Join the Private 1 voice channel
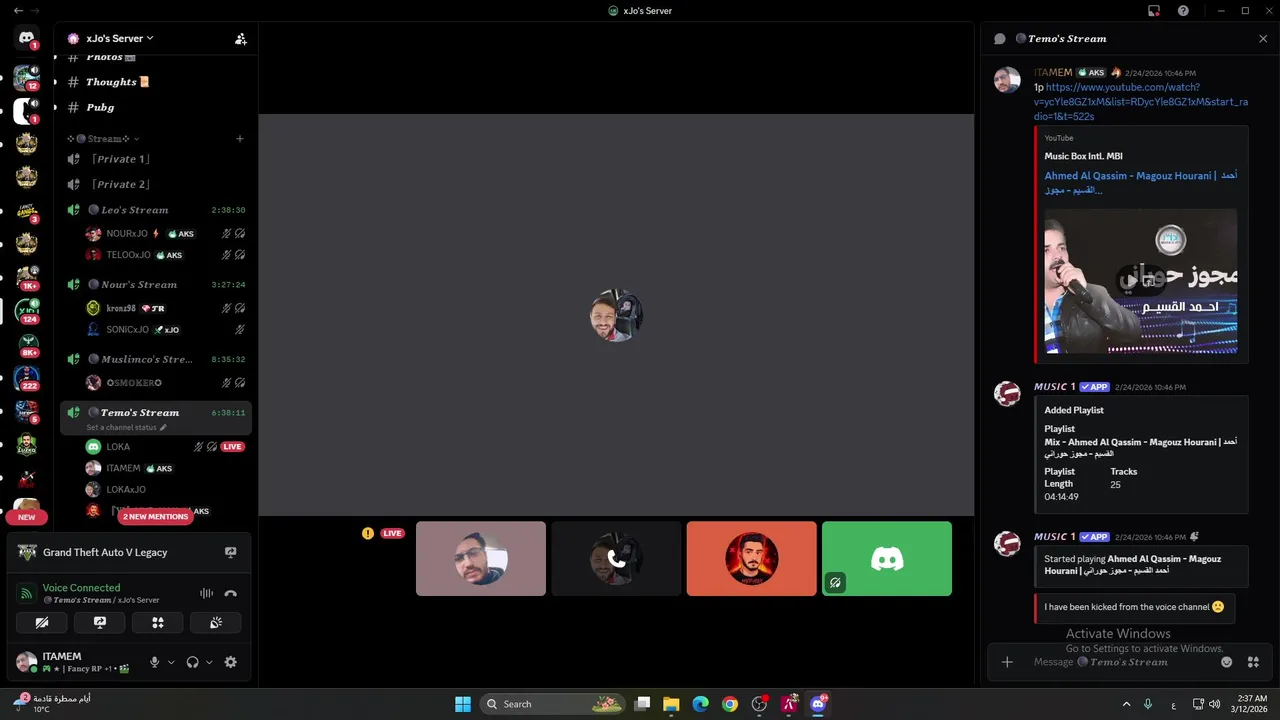Image resolution: width=1280 pixels, height=720 pixels. [x=120, y=159]
